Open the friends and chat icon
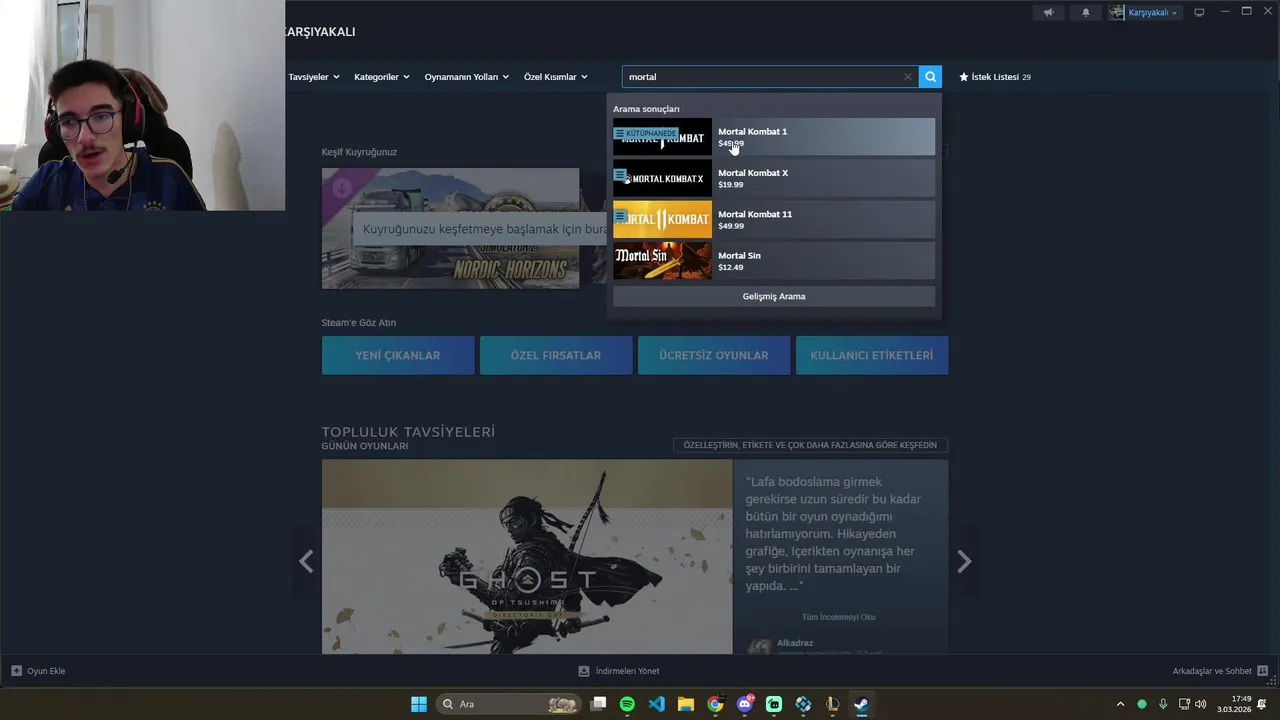 pos(1262,671)
